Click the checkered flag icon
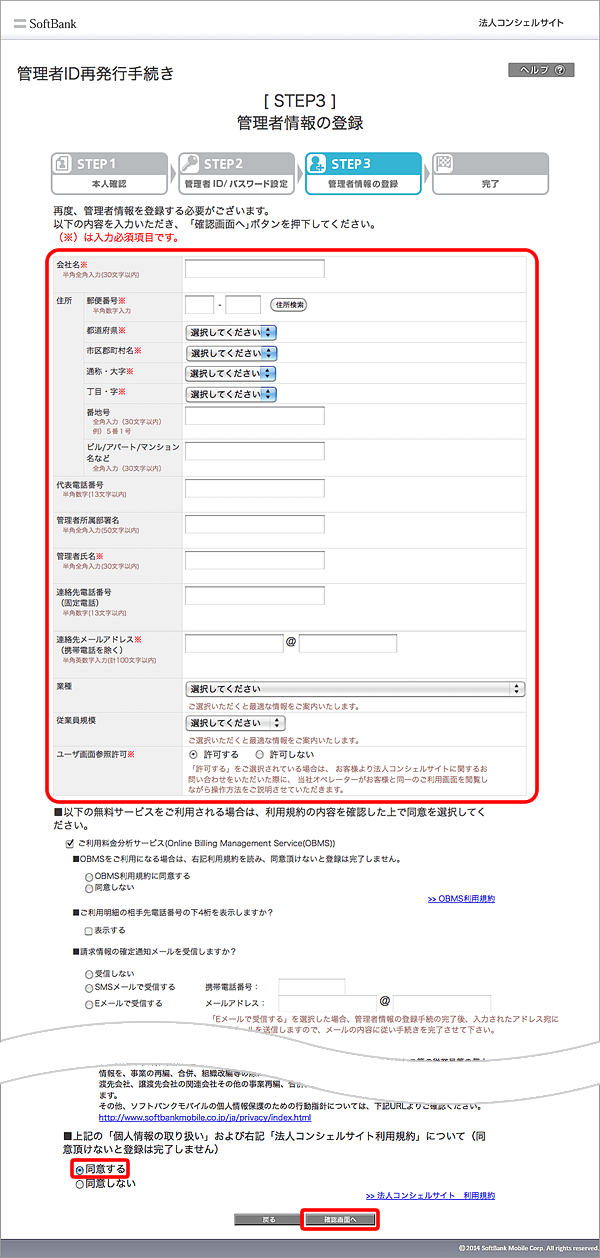This screenshot has height=1258, width=600. (445, 164)
